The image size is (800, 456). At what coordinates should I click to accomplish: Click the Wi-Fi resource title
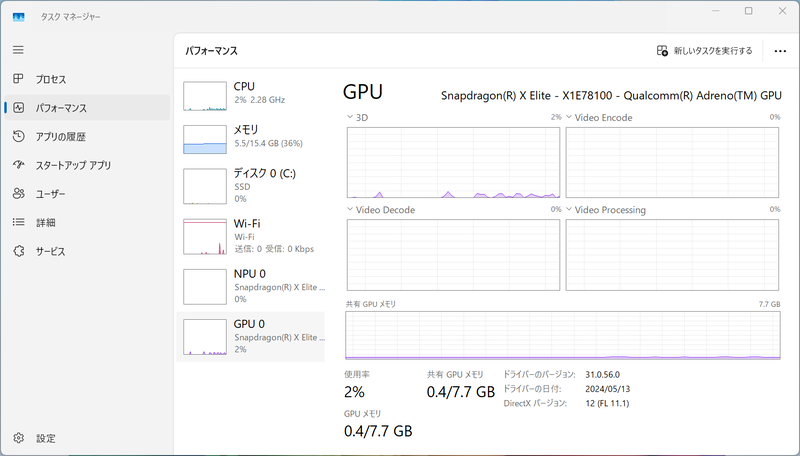247,223
